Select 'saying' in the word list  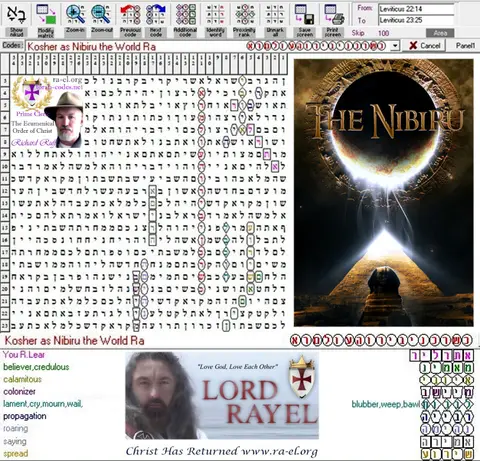[x=15, y=441]
